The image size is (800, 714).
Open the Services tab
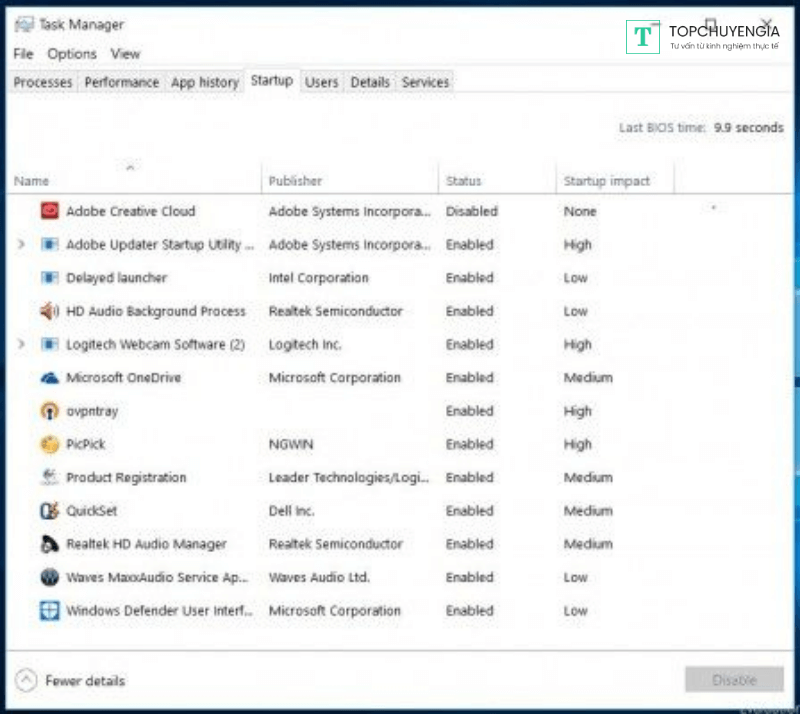pyautogui.click(x=425, y=82)
